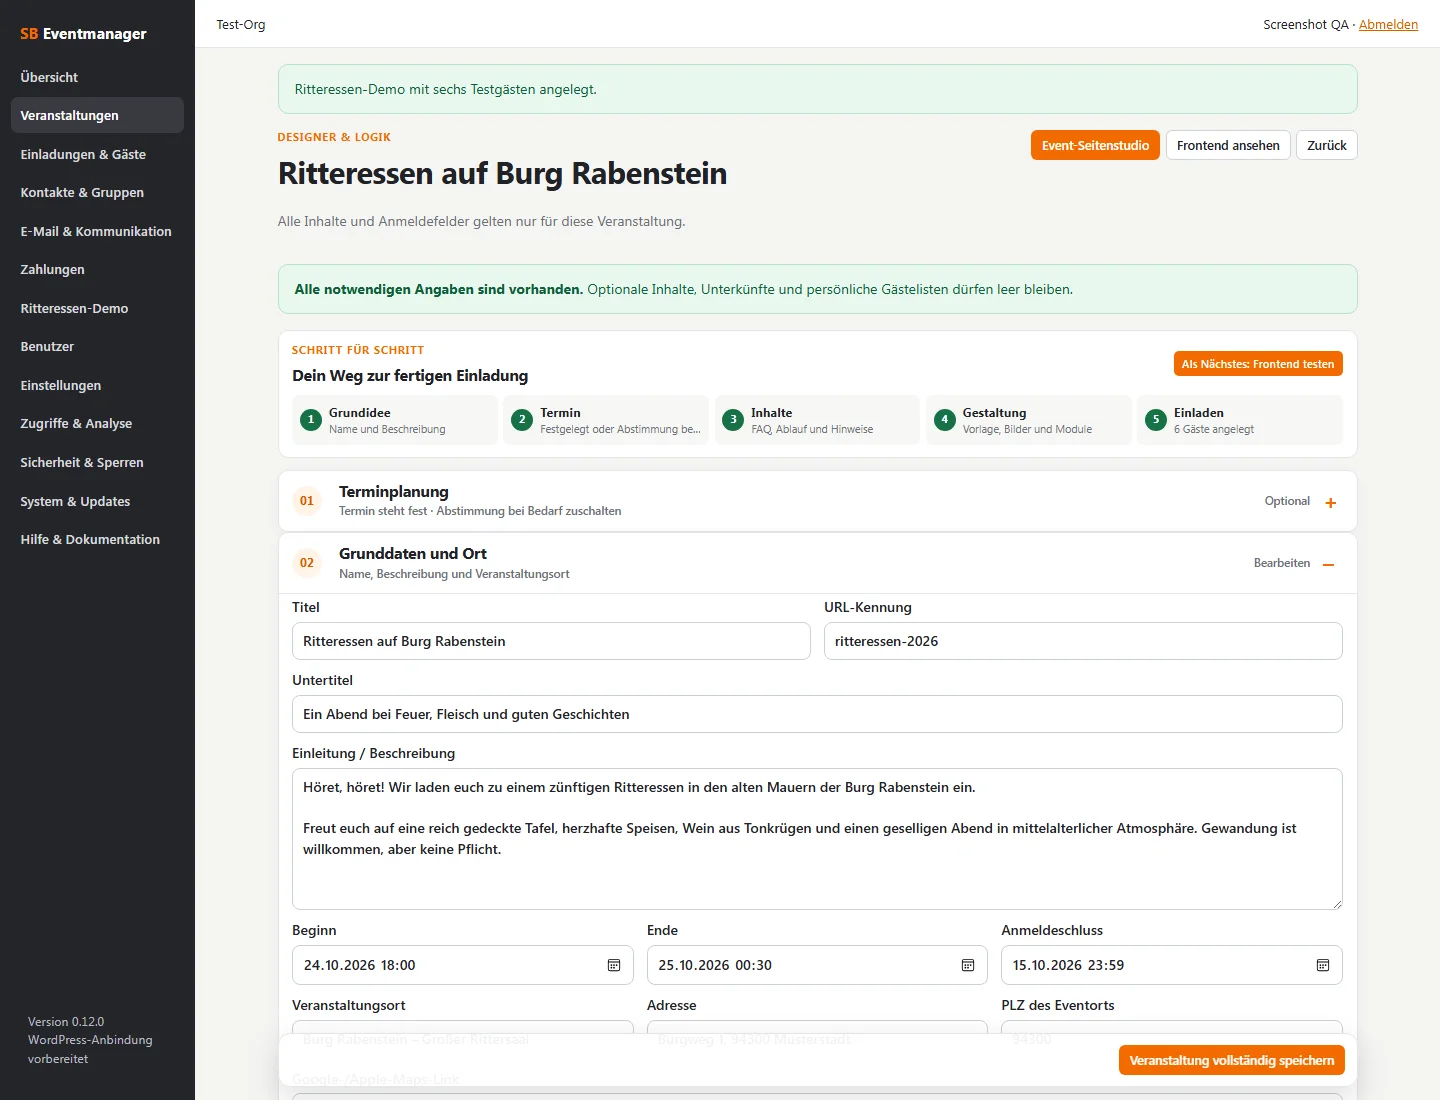Open the calendar picker in Anmeldeschluss field
This screenshot has width=1440, height=1100.
point(1323,965)
